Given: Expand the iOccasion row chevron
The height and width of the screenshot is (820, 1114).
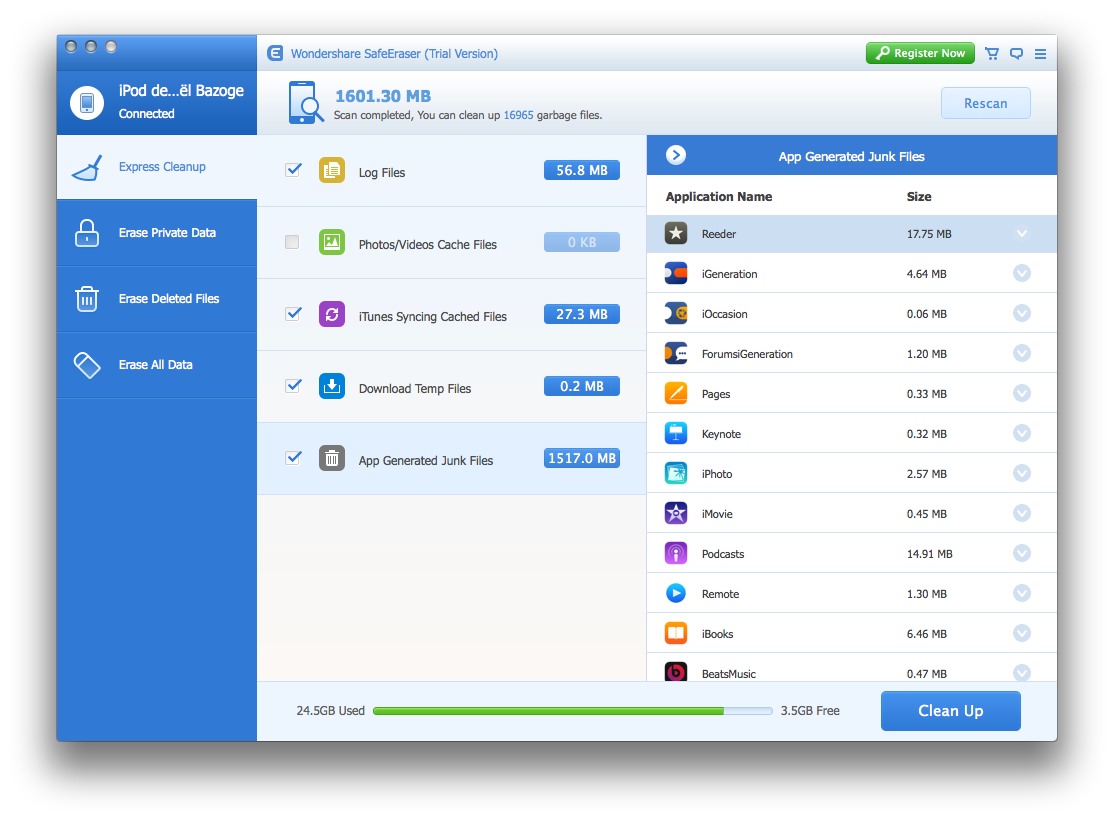Looking at the screenshot, I should tap(1022, 313).
